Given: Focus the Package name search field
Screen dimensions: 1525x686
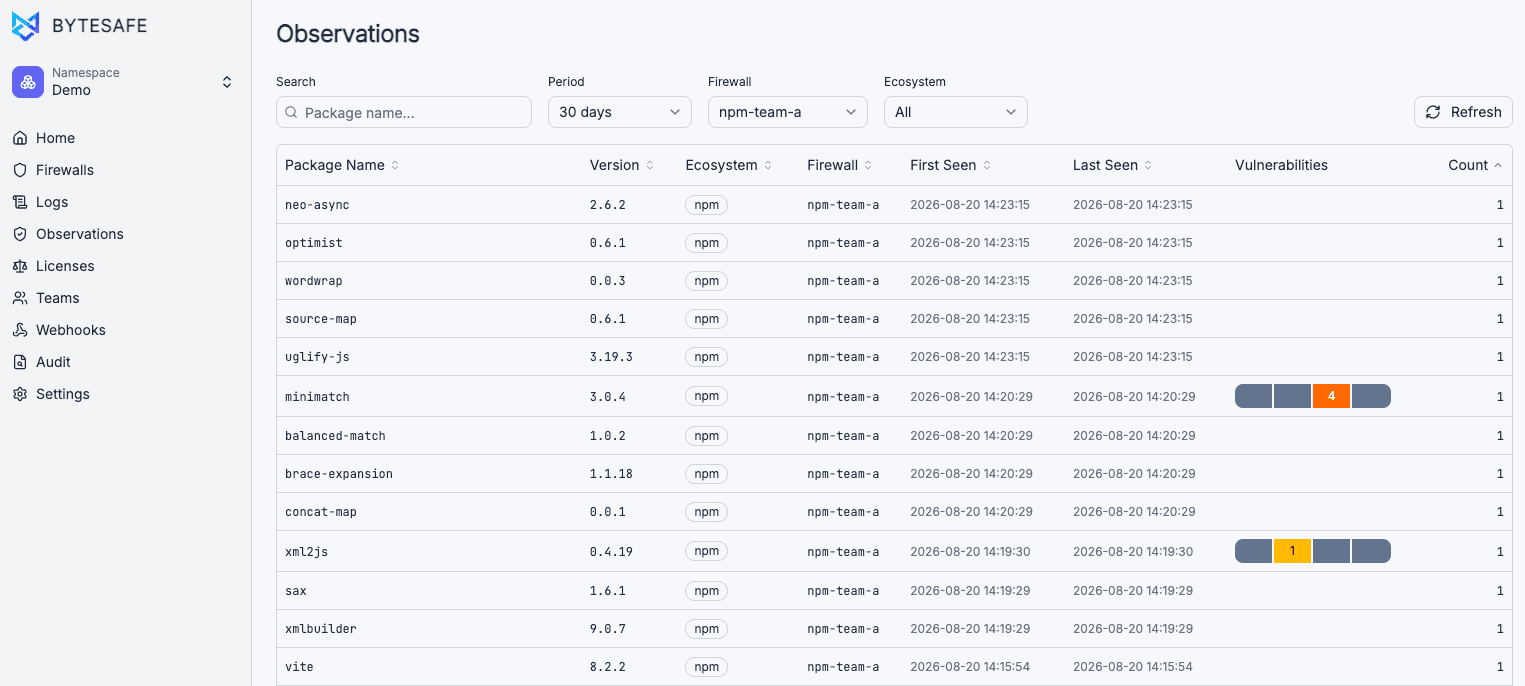Looking at the screenshot, I should tap(404, 112).
